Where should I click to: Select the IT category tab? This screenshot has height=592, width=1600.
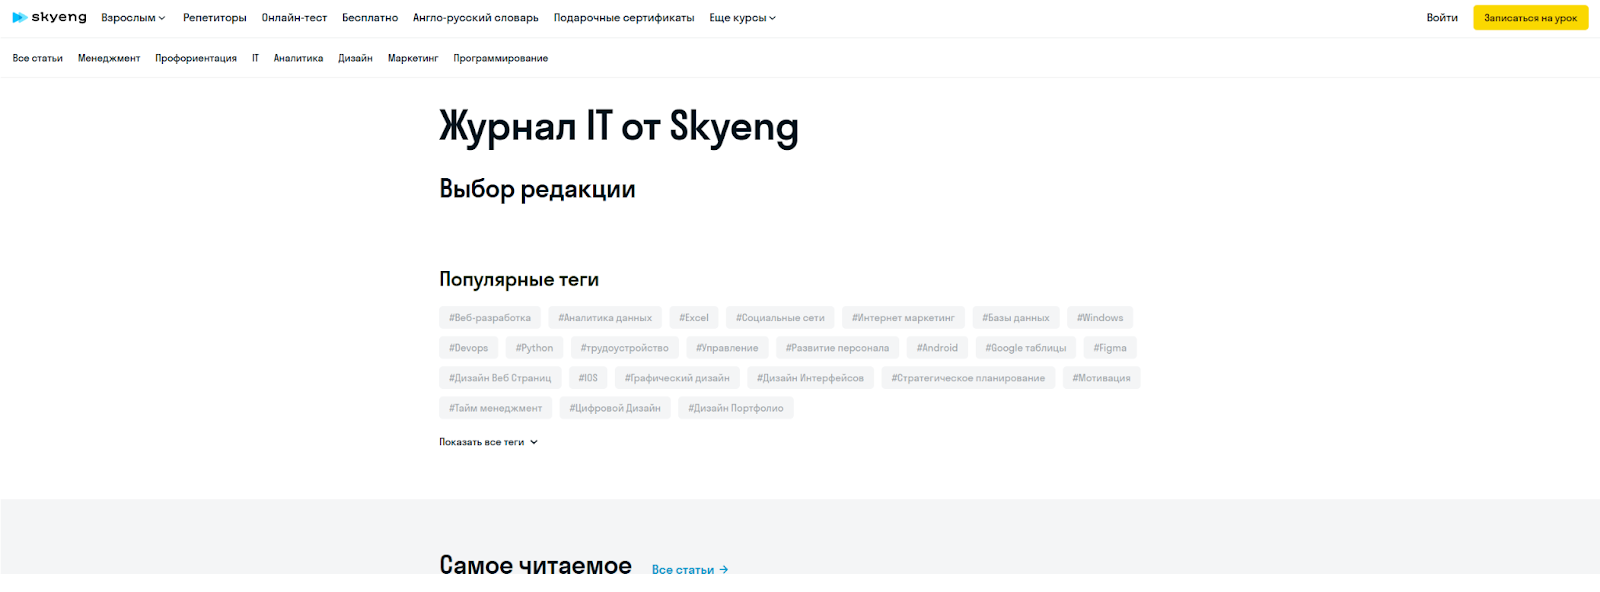tap(255, 58)
